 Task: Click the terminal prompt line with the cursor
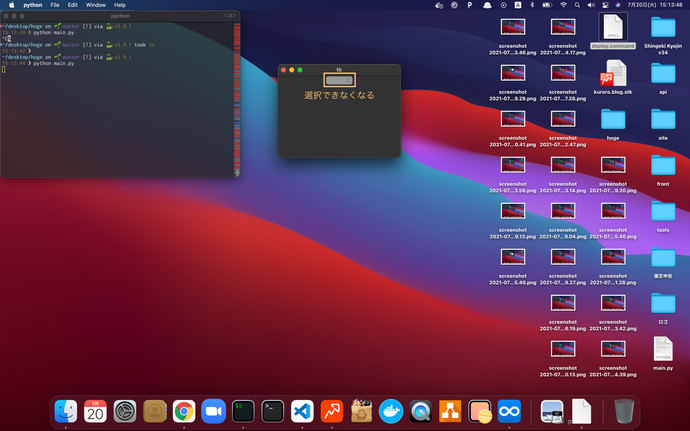(x=4, y=70)
